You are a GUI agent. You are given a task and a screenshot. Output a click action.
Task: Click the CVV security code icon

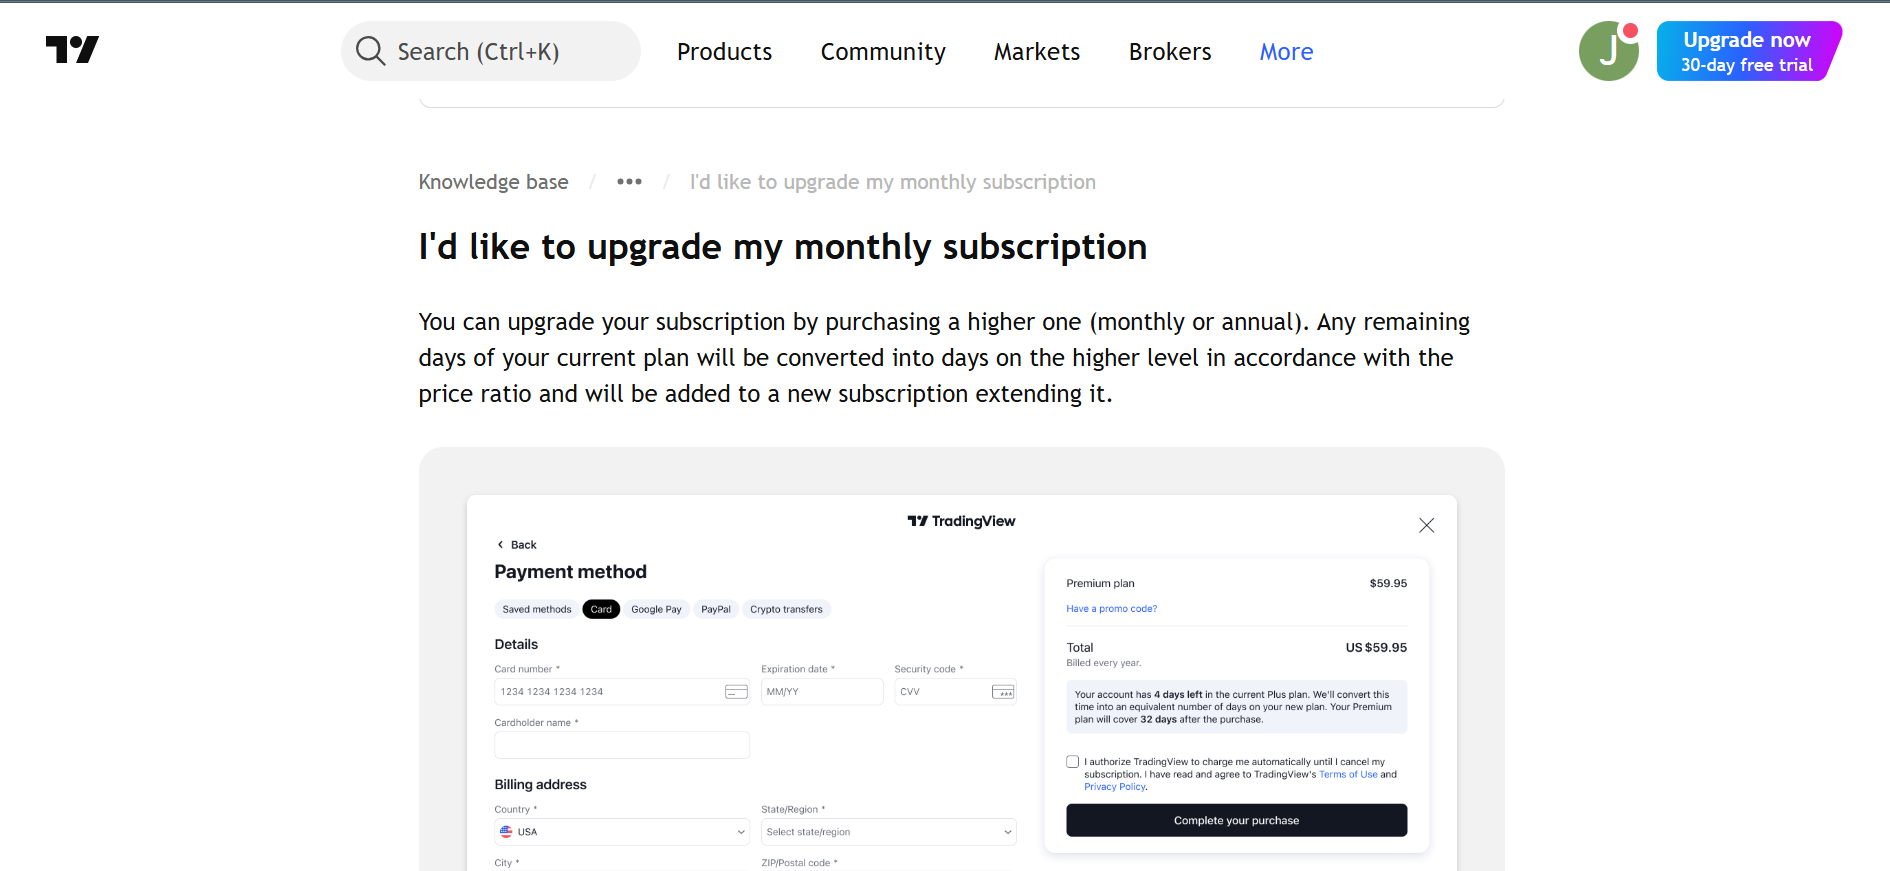click(x=1003, y=692)
